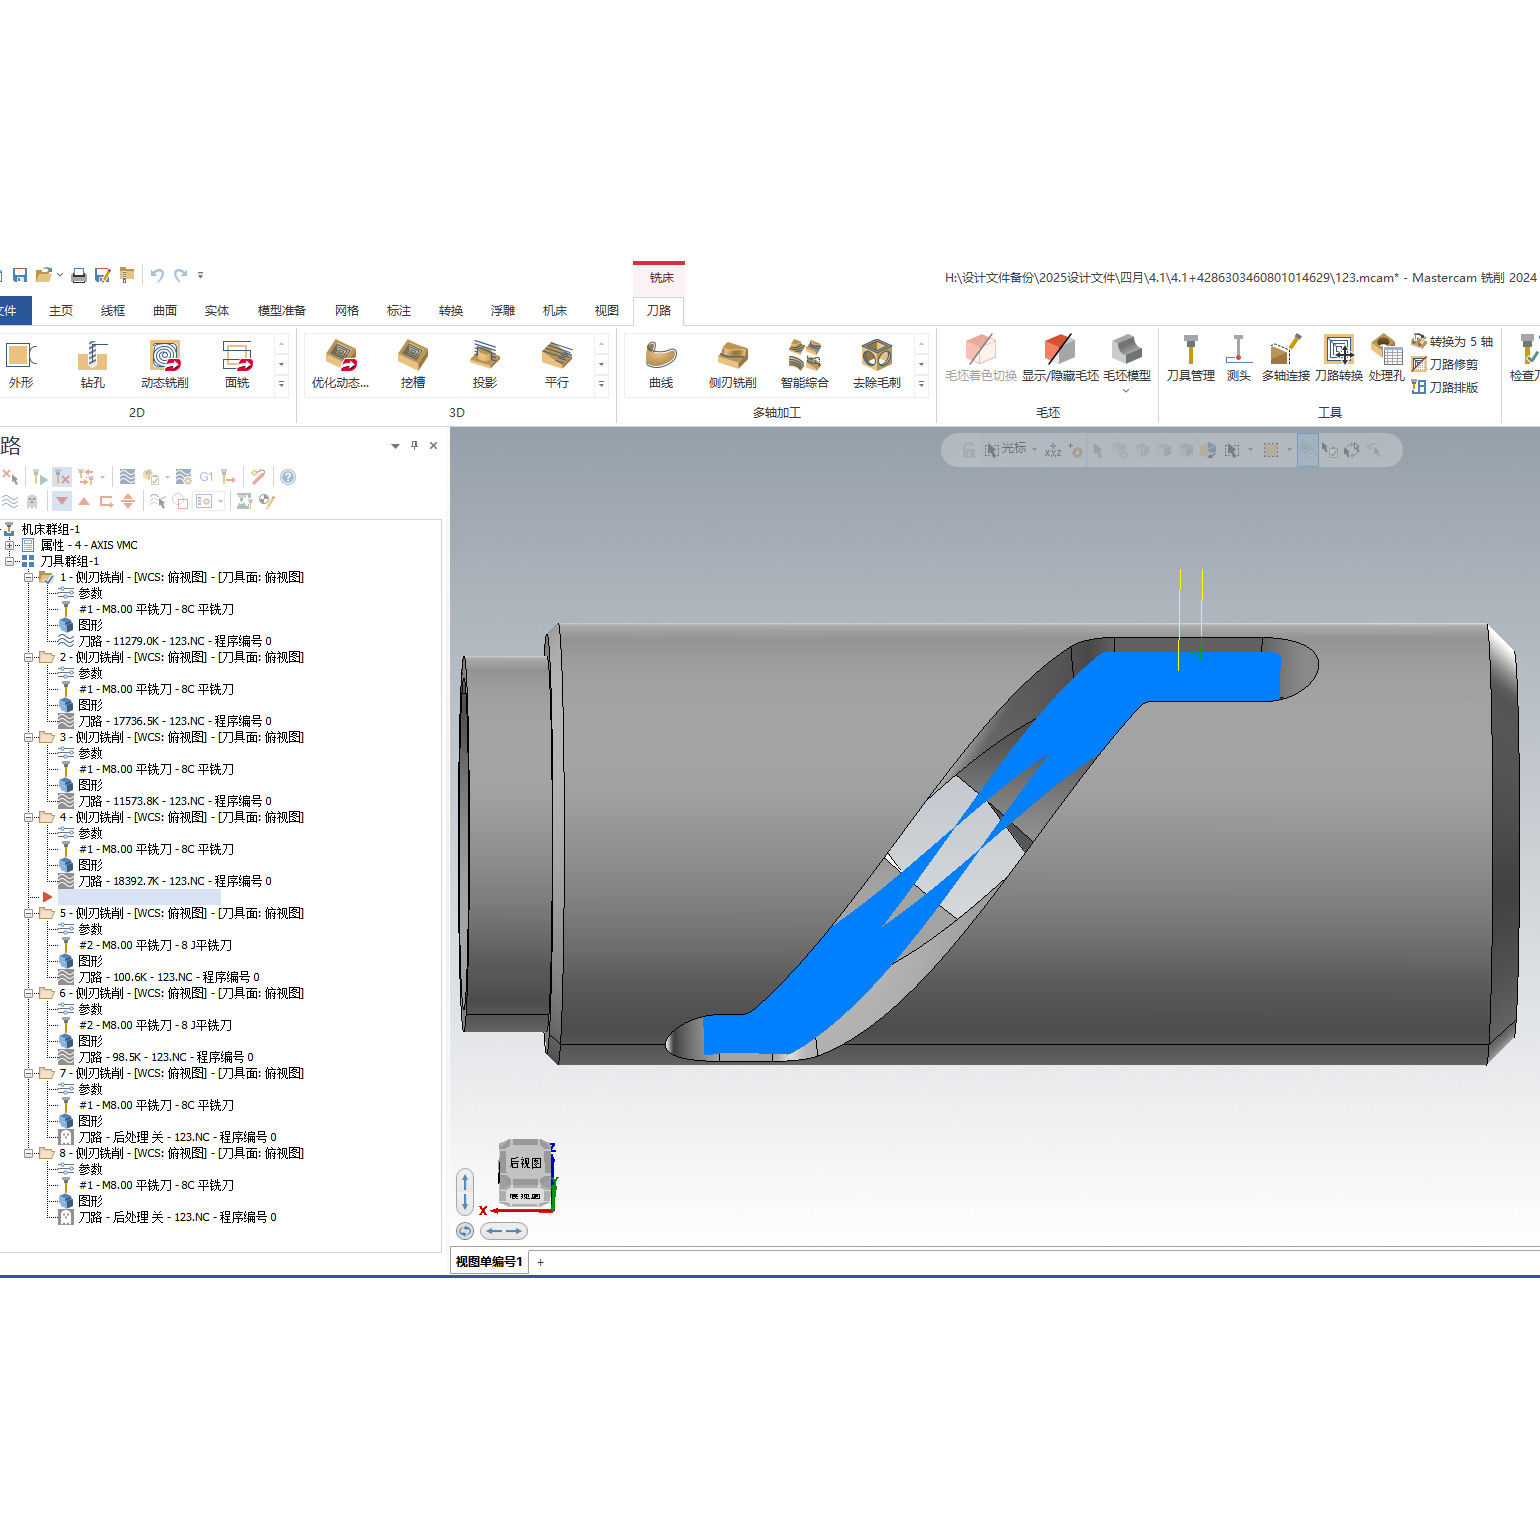Image resolution: width=1540 pixels, height=1540 pixels.
Task: Click 刀路修剪 trim toolpath button
Action: click(1445, 364)
